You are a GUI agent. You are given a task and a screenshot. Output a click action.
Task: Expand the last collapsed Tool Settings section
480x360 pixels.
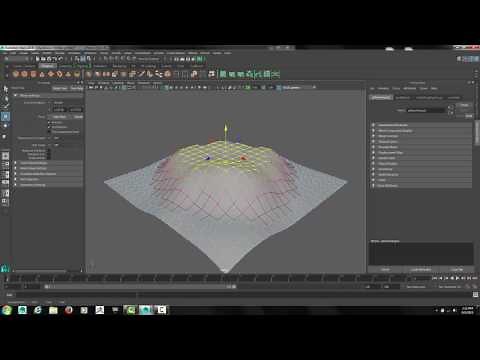[x=15, y=185]
